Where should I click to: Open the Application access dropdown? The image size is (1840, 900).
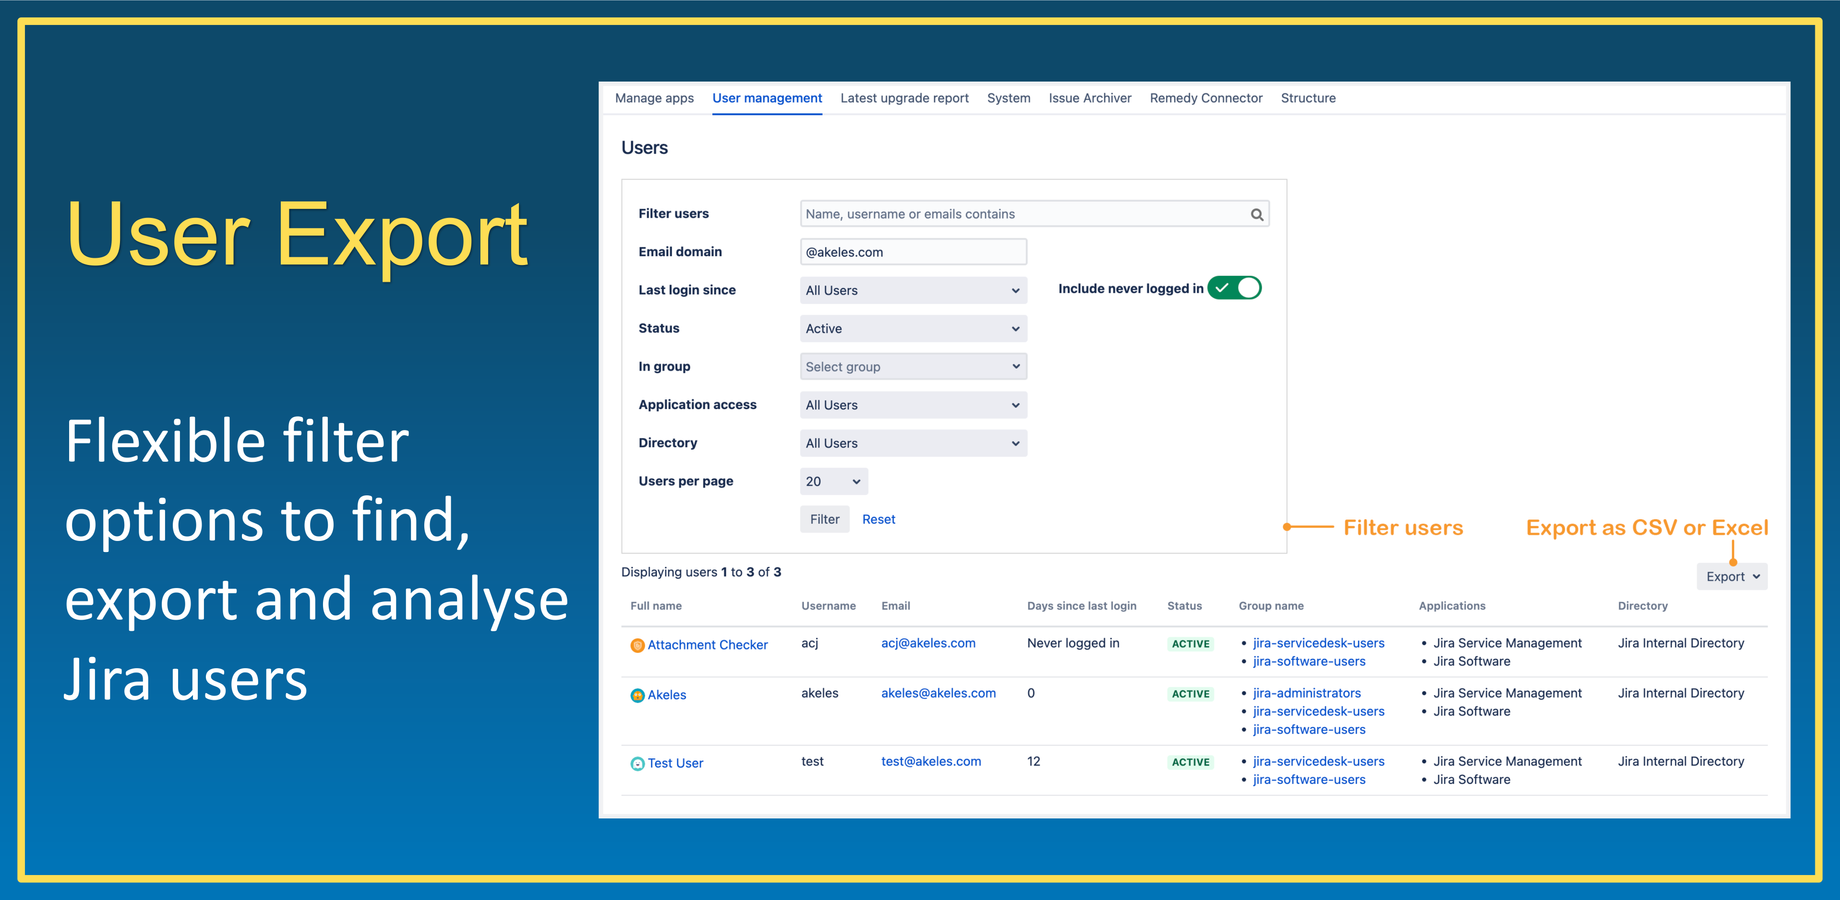913,405
